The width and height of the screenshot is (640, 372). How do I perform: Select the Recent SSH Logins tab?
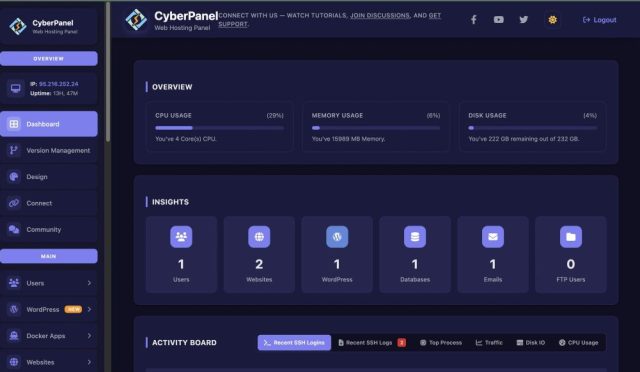tap(294, 343)
